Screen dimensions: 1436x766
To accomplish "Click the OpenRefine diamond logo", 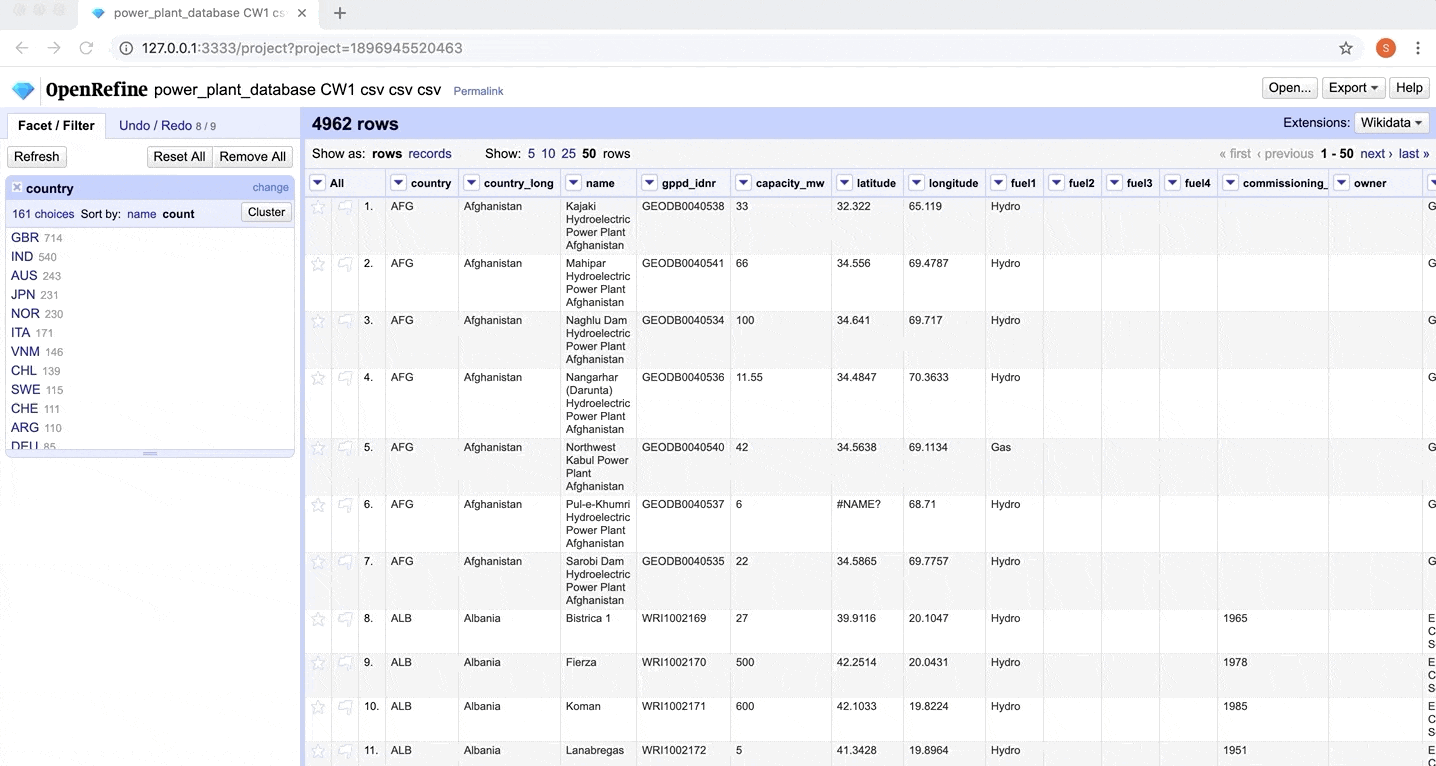I will (23, 90).
